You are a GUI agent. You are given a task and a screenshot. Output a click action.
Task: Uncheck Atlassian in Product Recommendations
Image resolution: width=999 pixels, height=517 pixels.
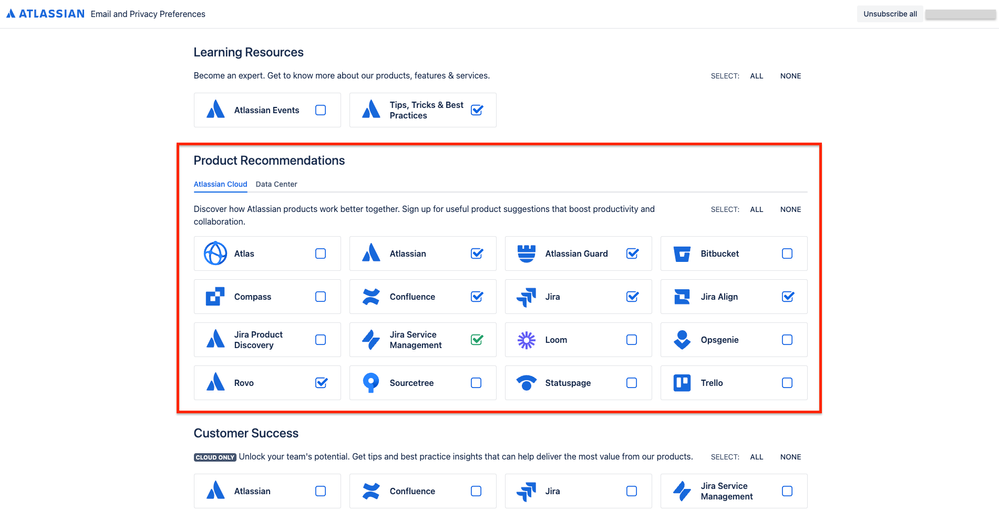(x=477, y=254)
